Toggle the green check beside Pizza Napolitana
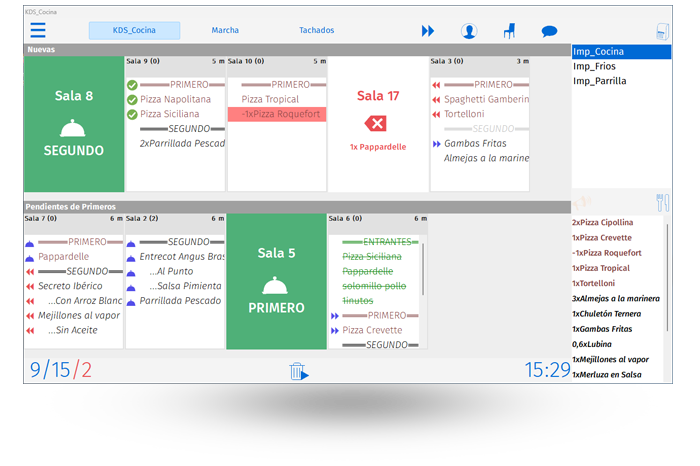Viewport: 700px width, 466px height. click(132, 100)
